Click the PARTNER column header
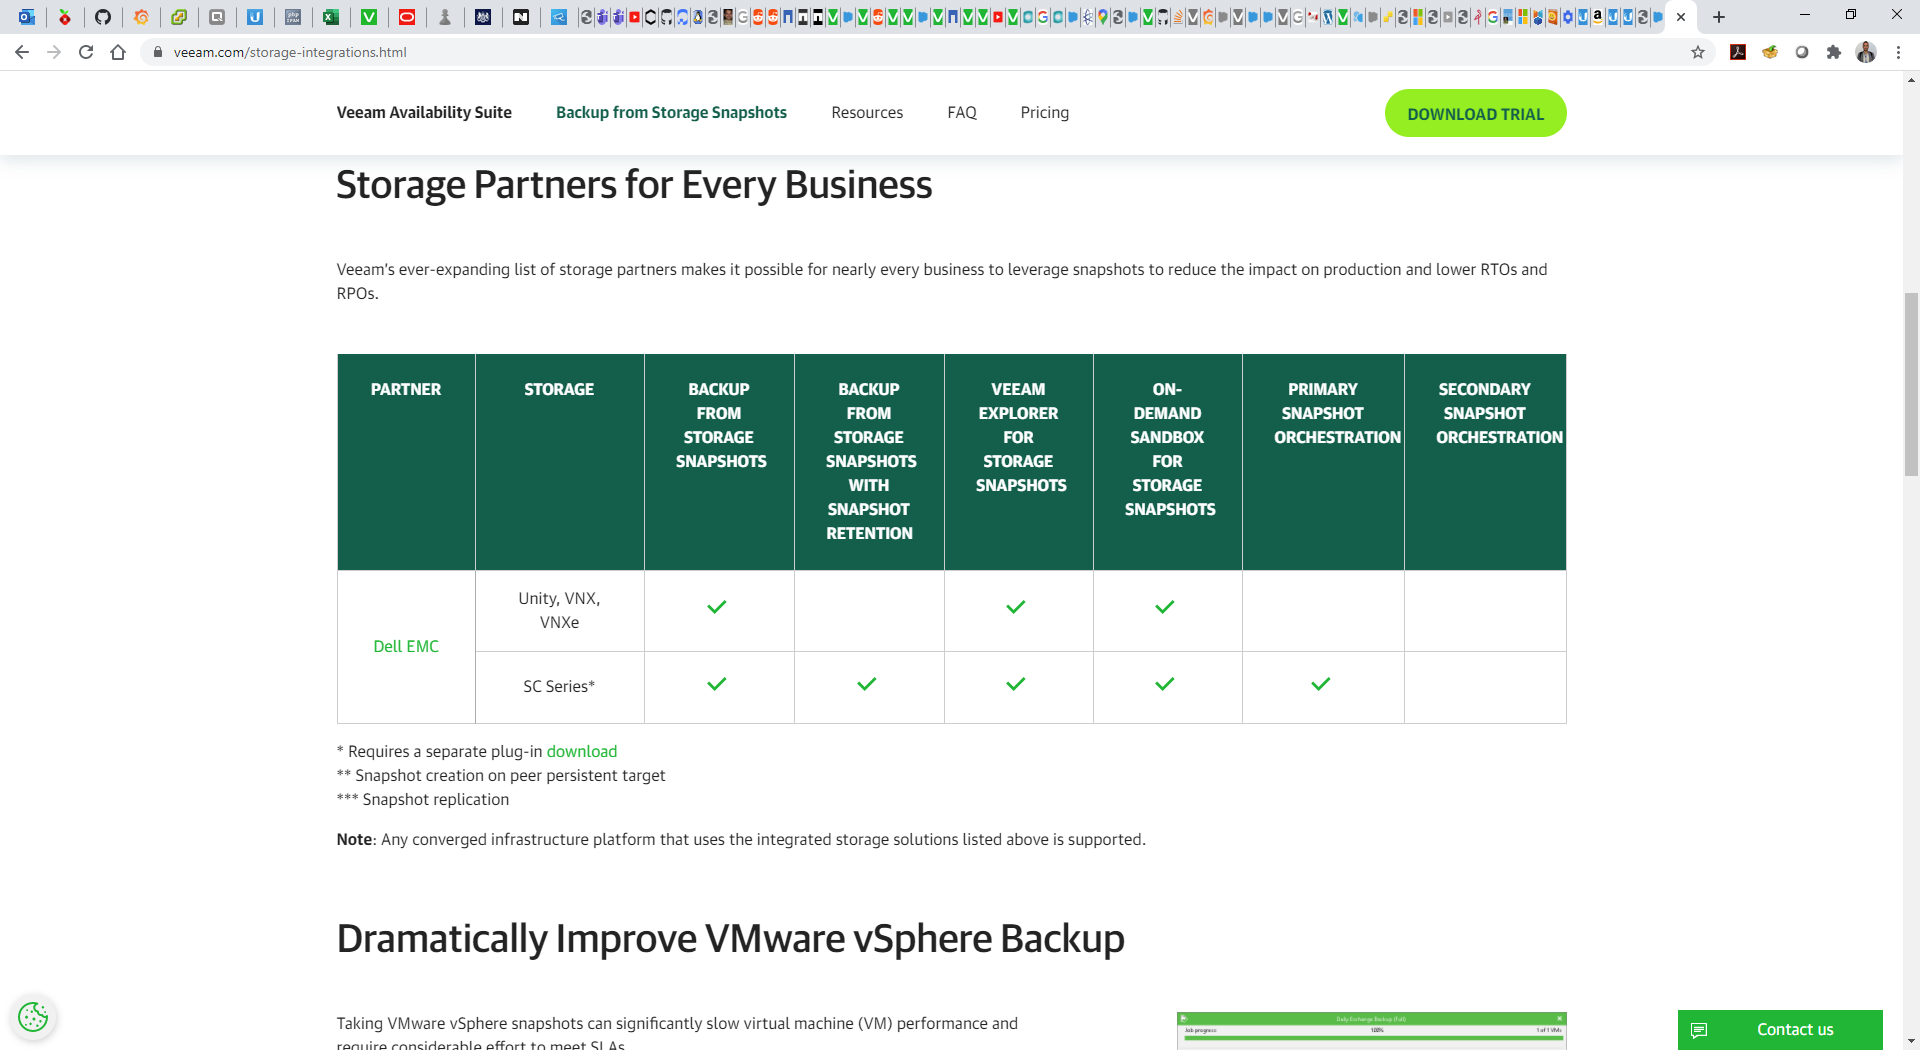The width and height of the screenshot is (1920, 1050). [406, 462]
